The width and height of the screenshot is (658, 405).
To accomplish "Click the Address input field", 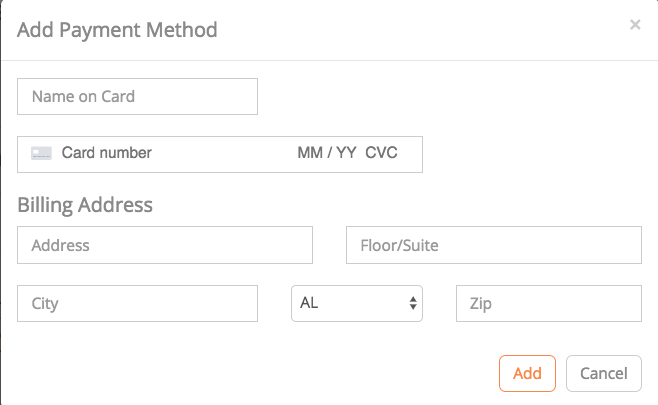I will pos(165,245).
